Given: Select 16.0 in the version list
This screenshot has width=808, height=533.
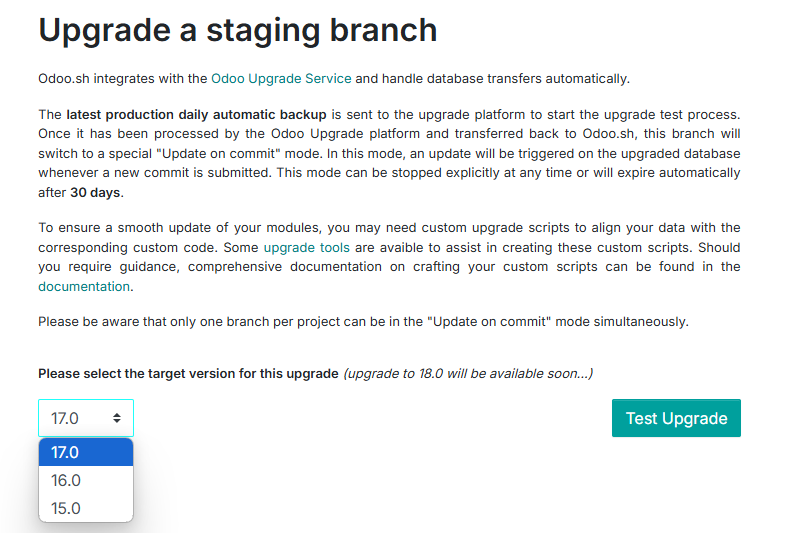Looking at the screenshot, I should tap(85, 480).
